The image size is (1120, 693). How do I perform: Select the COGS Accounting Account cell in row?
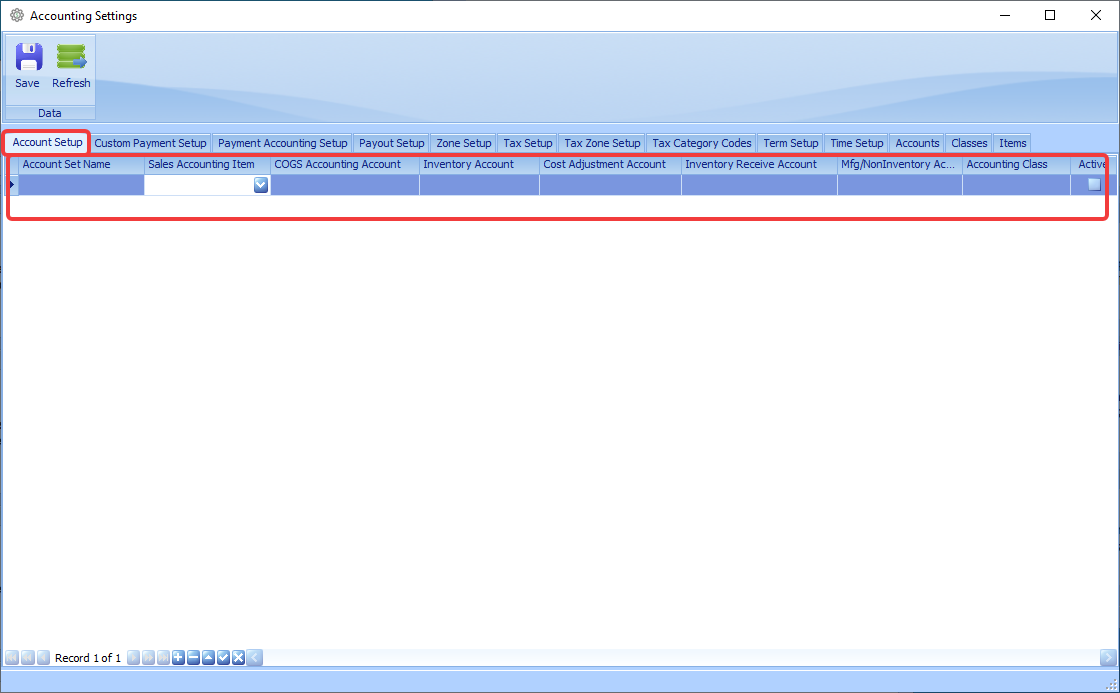[x=345, y=185]
